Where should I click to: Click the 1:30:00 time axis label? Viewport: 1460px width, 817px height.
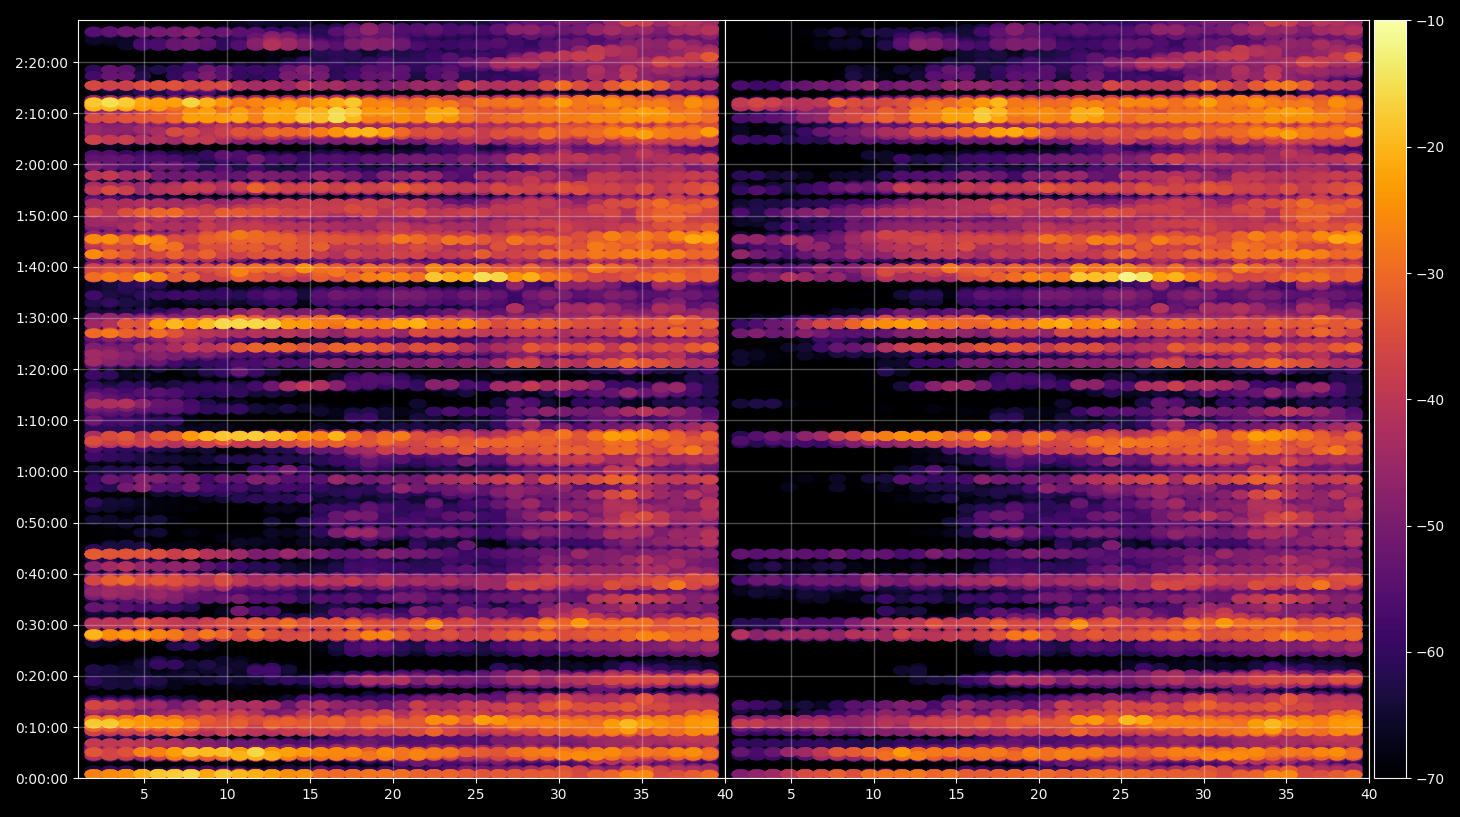42,318
